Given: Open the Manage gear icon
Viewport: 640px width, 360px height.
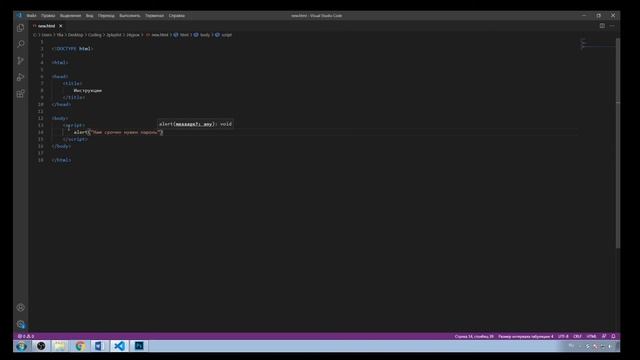Looking at the screenshot, I should point(20,324).
